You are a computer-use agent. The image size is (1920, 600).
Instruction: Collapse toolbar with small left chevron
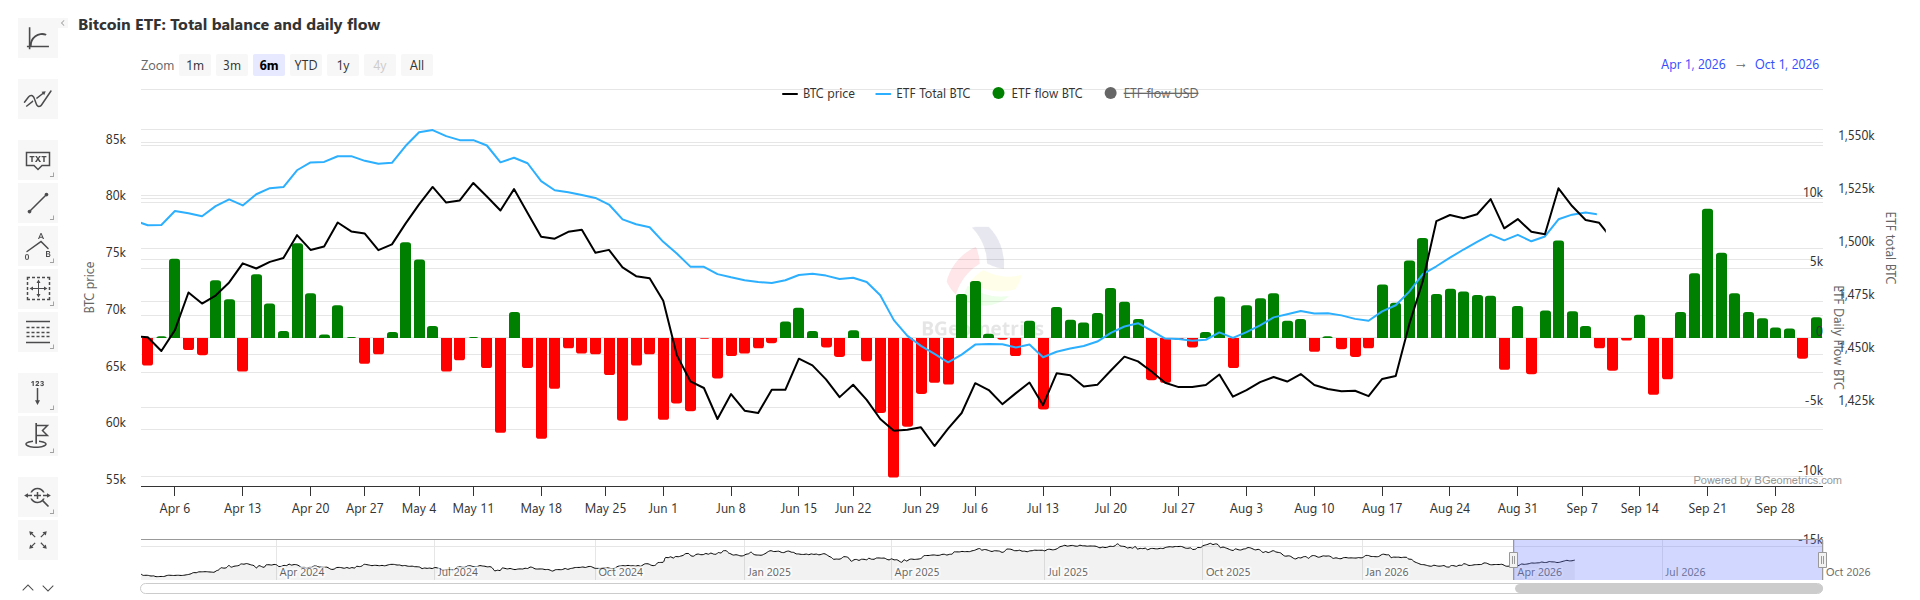click(x=63, y=23)
